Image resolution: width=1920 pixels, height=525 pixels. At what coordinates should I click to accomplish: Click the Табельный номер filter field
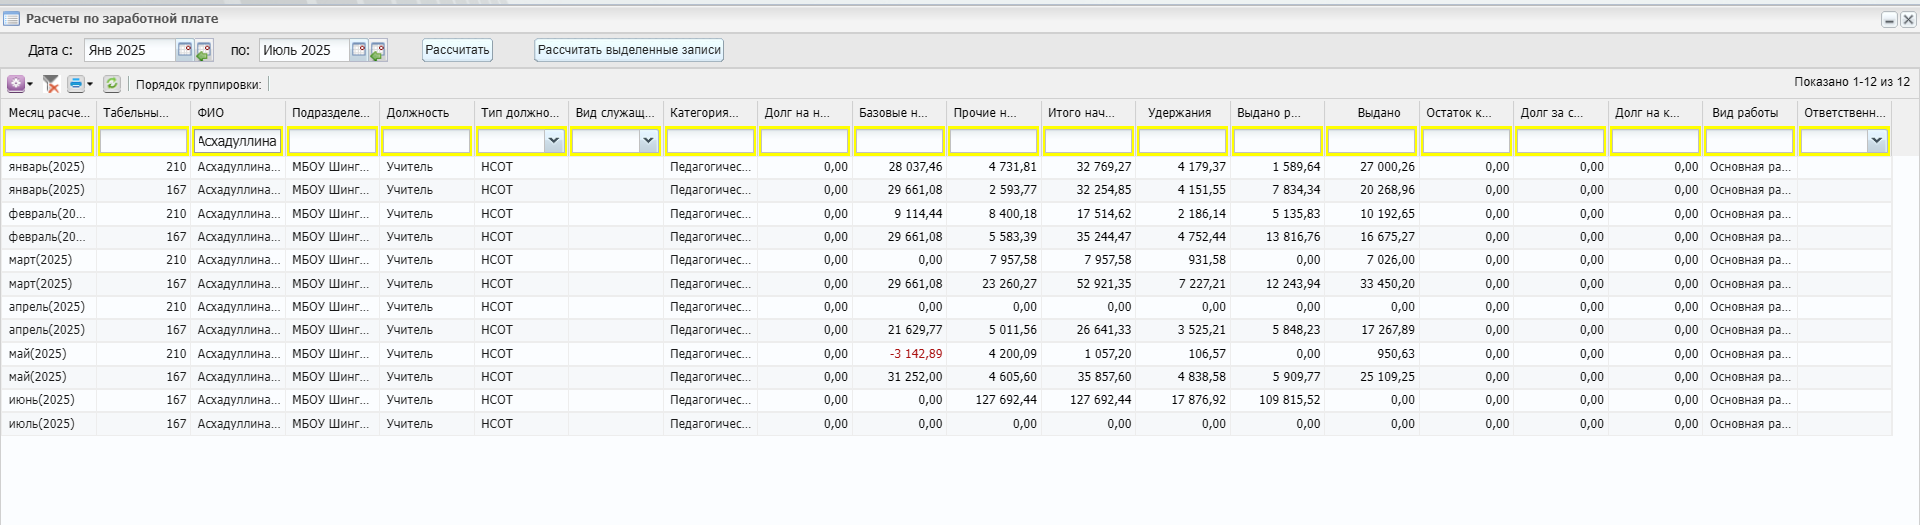tap(143, 142)
